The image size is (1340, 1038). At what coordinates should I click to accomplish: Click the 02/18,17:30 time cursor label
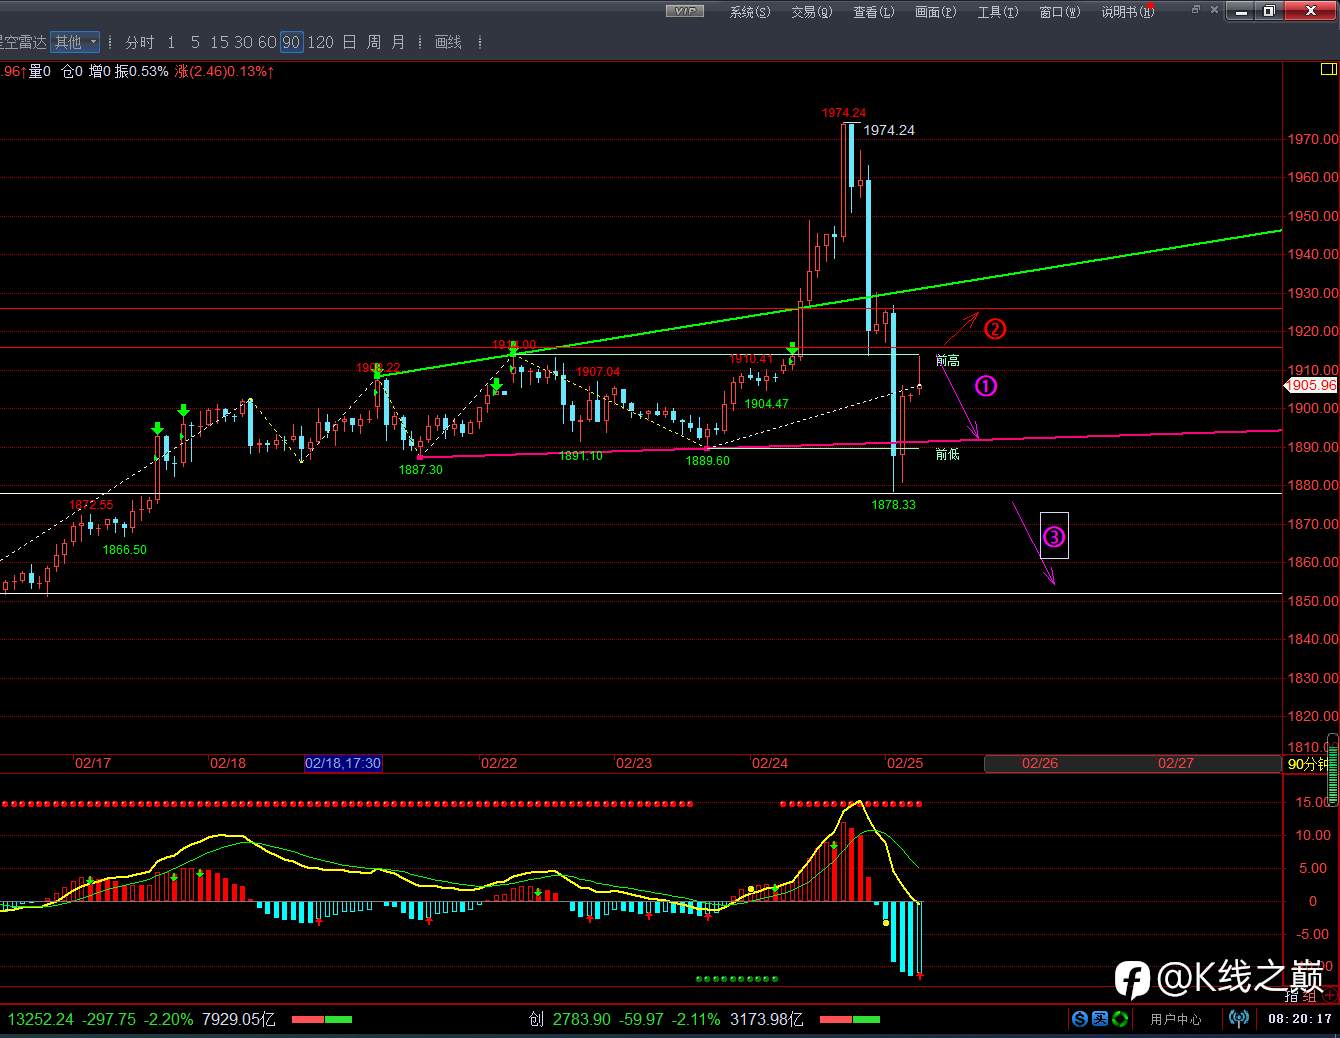pyautogui.click(x=343, y=763)
